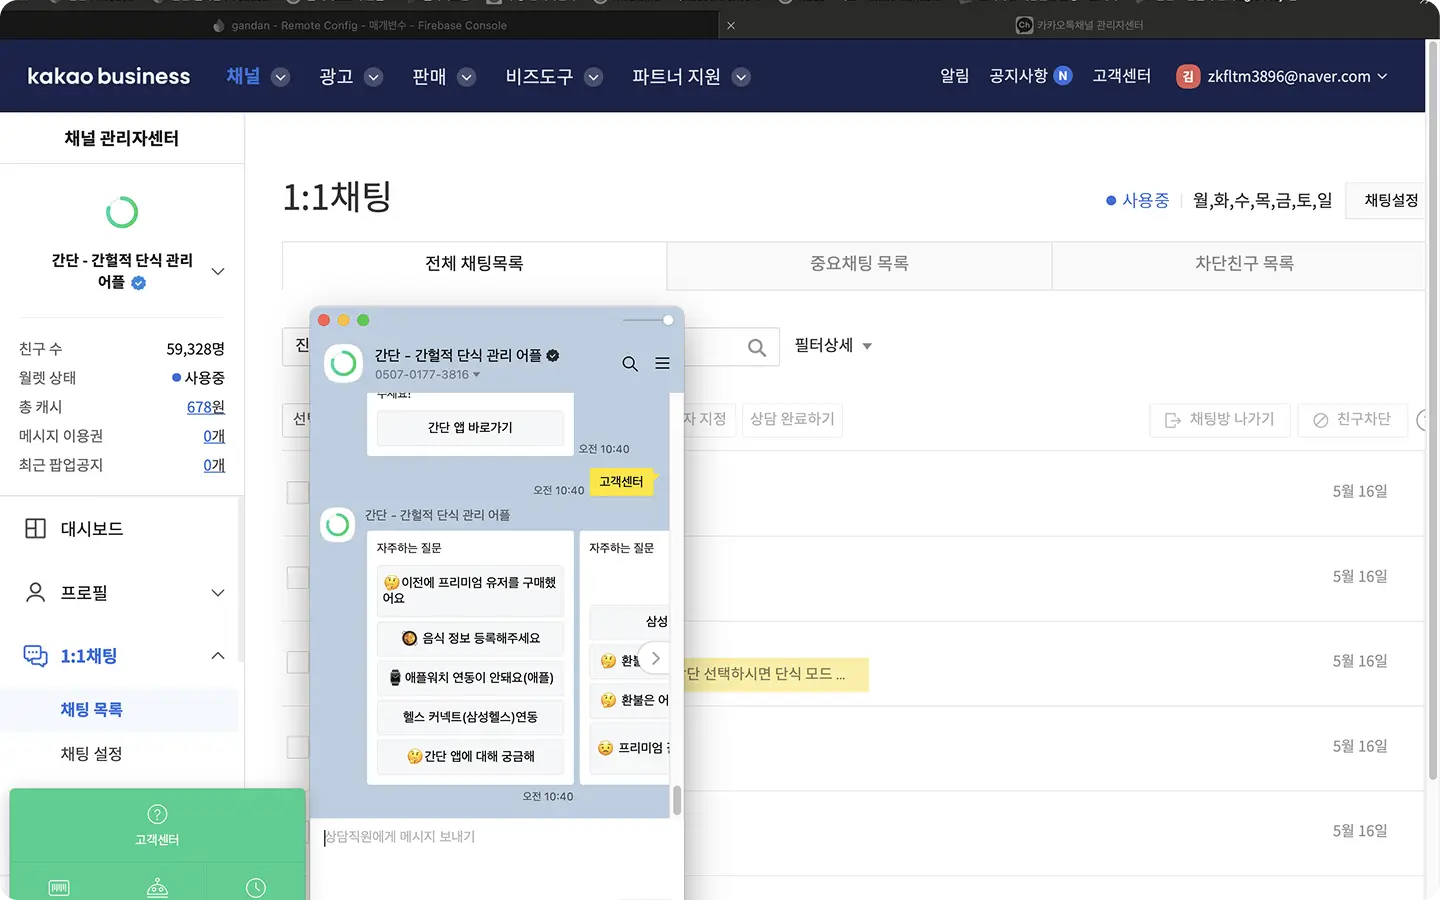Switch to the 전체 채팅목록 tab
The width and height of the screenshot is (1440, 900).
[474, 264]
